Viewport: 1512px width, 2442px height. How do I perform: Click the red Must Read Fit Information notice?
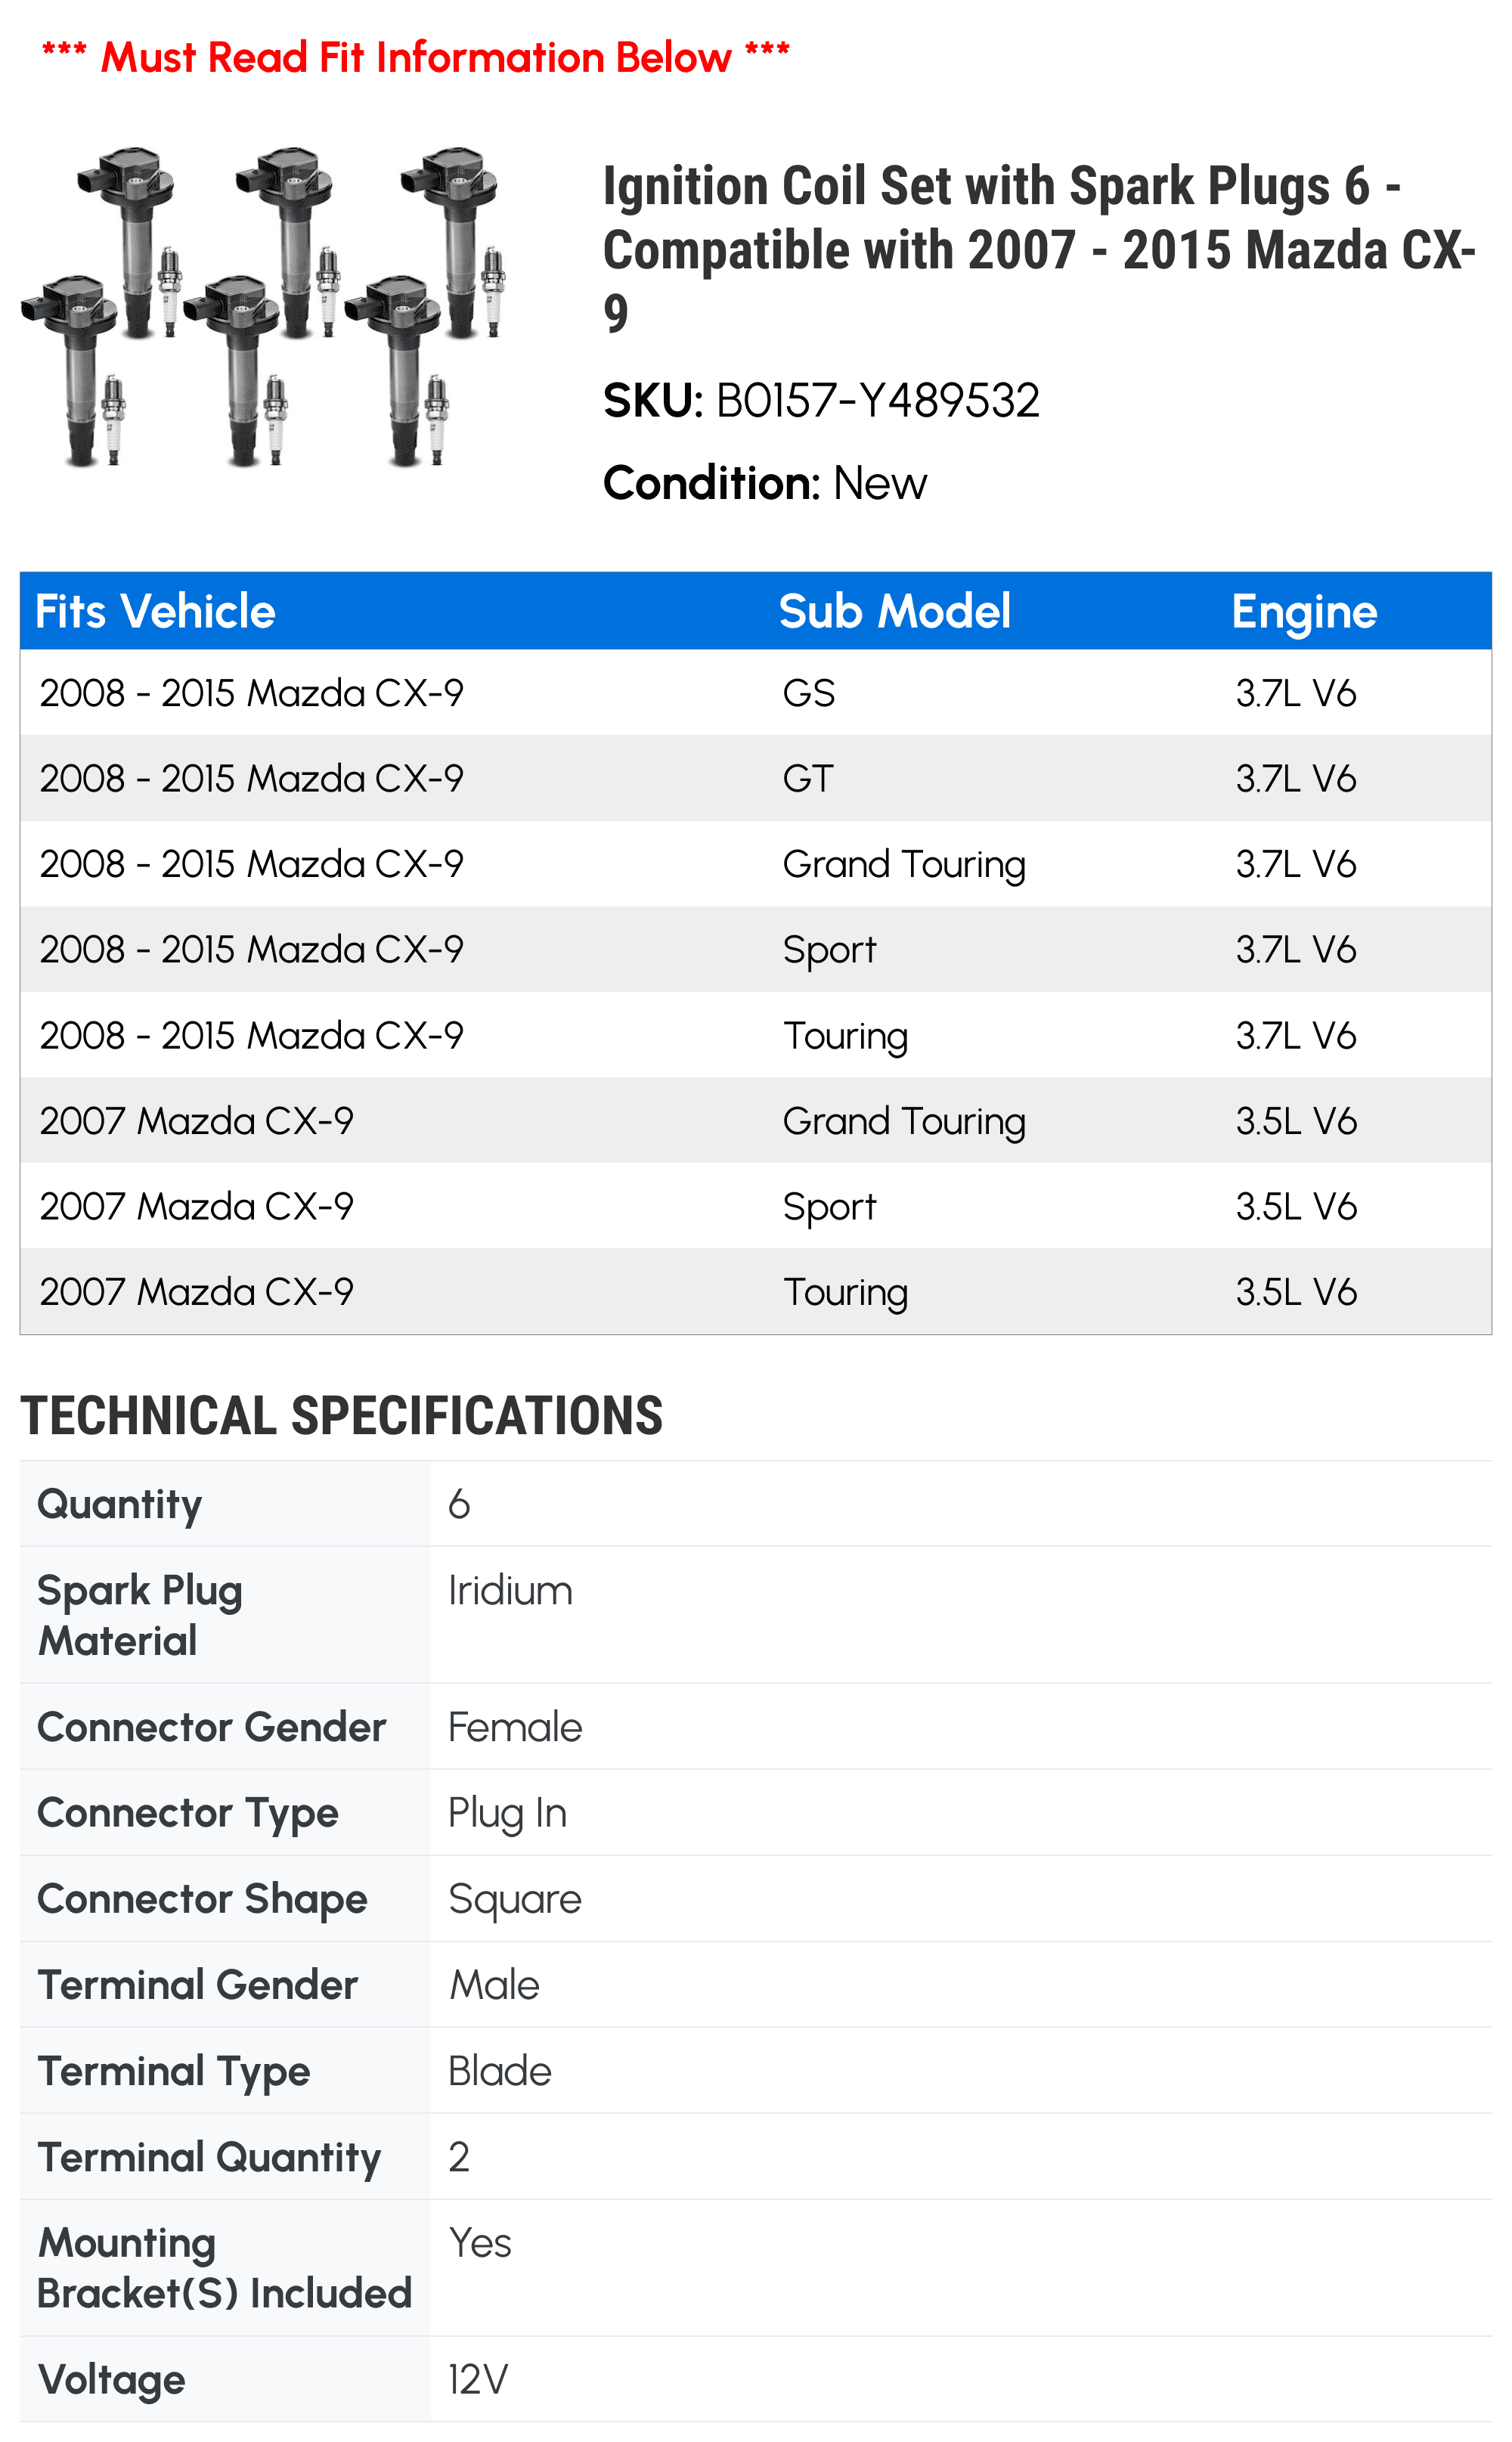(415, 57)
